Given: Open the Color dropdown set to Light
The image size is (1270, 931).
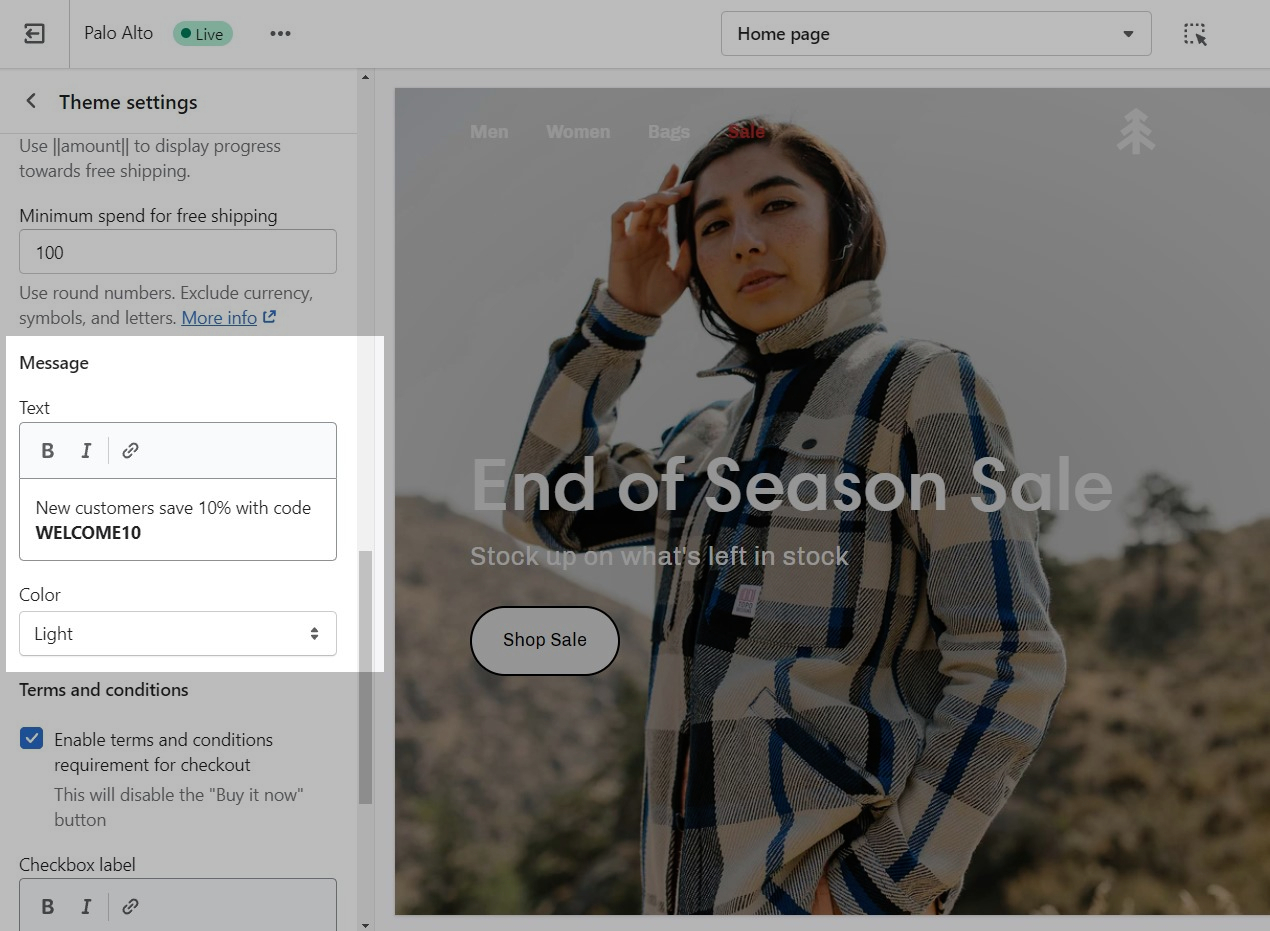Looking at the screenshot, I should tap(178, 634).
